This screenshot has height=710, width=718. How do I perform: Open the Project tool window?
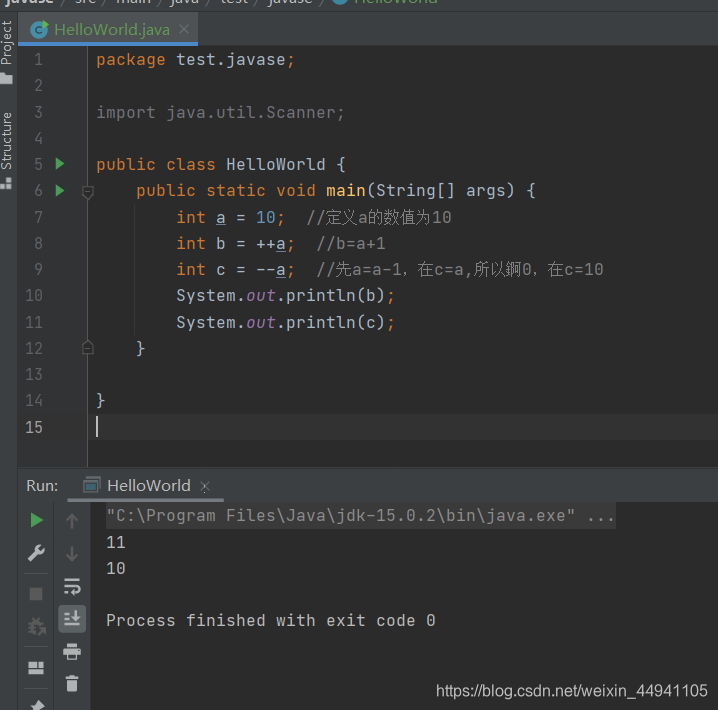point(6,51)
